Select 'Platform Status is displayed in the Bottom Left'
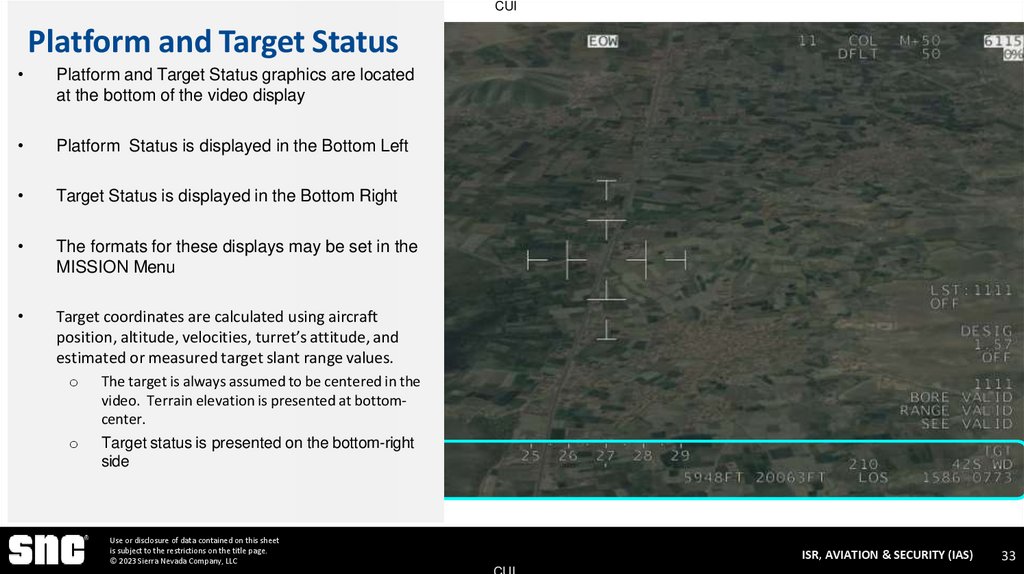Image resolution: width=1024 pixels, height=574 pixels. coord(232,146)
